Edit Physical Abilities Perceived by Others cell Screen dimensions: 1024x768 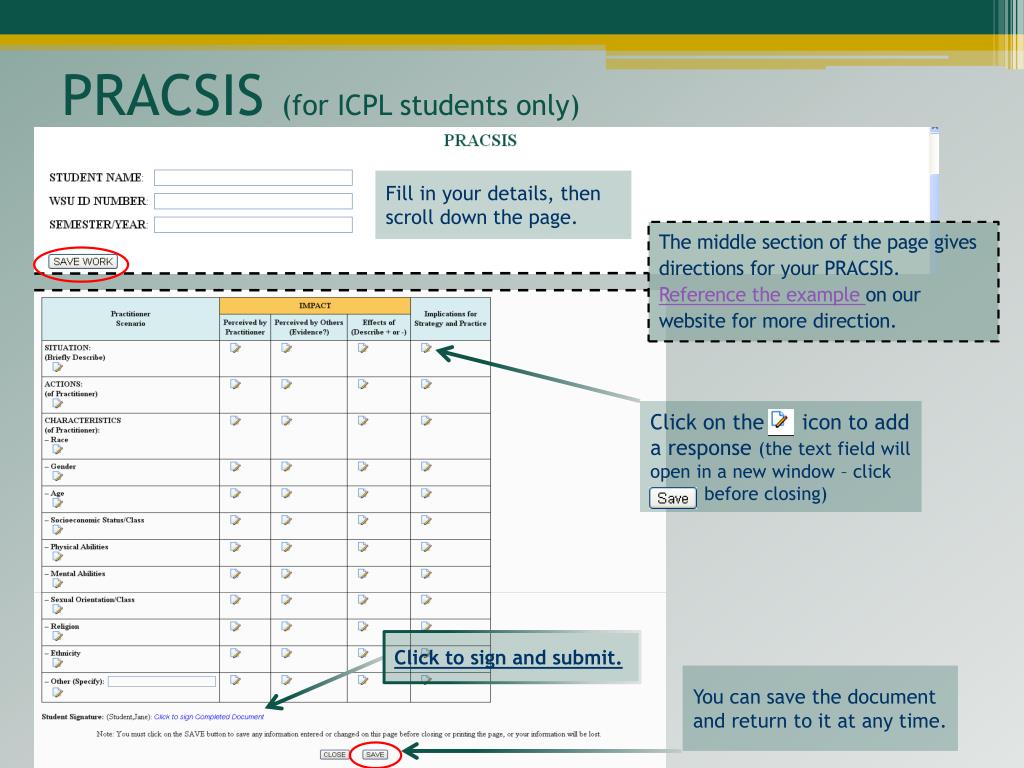click(x=287, y=547)
